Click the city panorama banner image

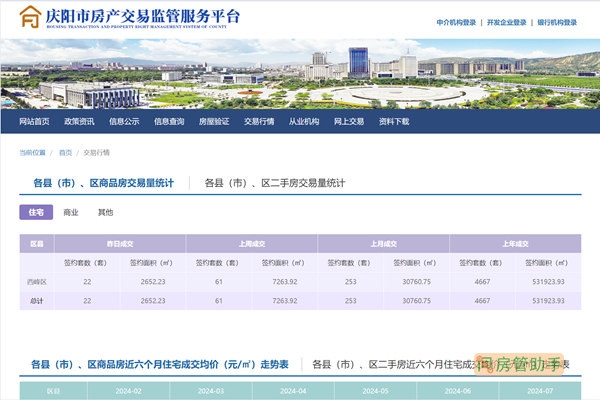tap(300, 74)
